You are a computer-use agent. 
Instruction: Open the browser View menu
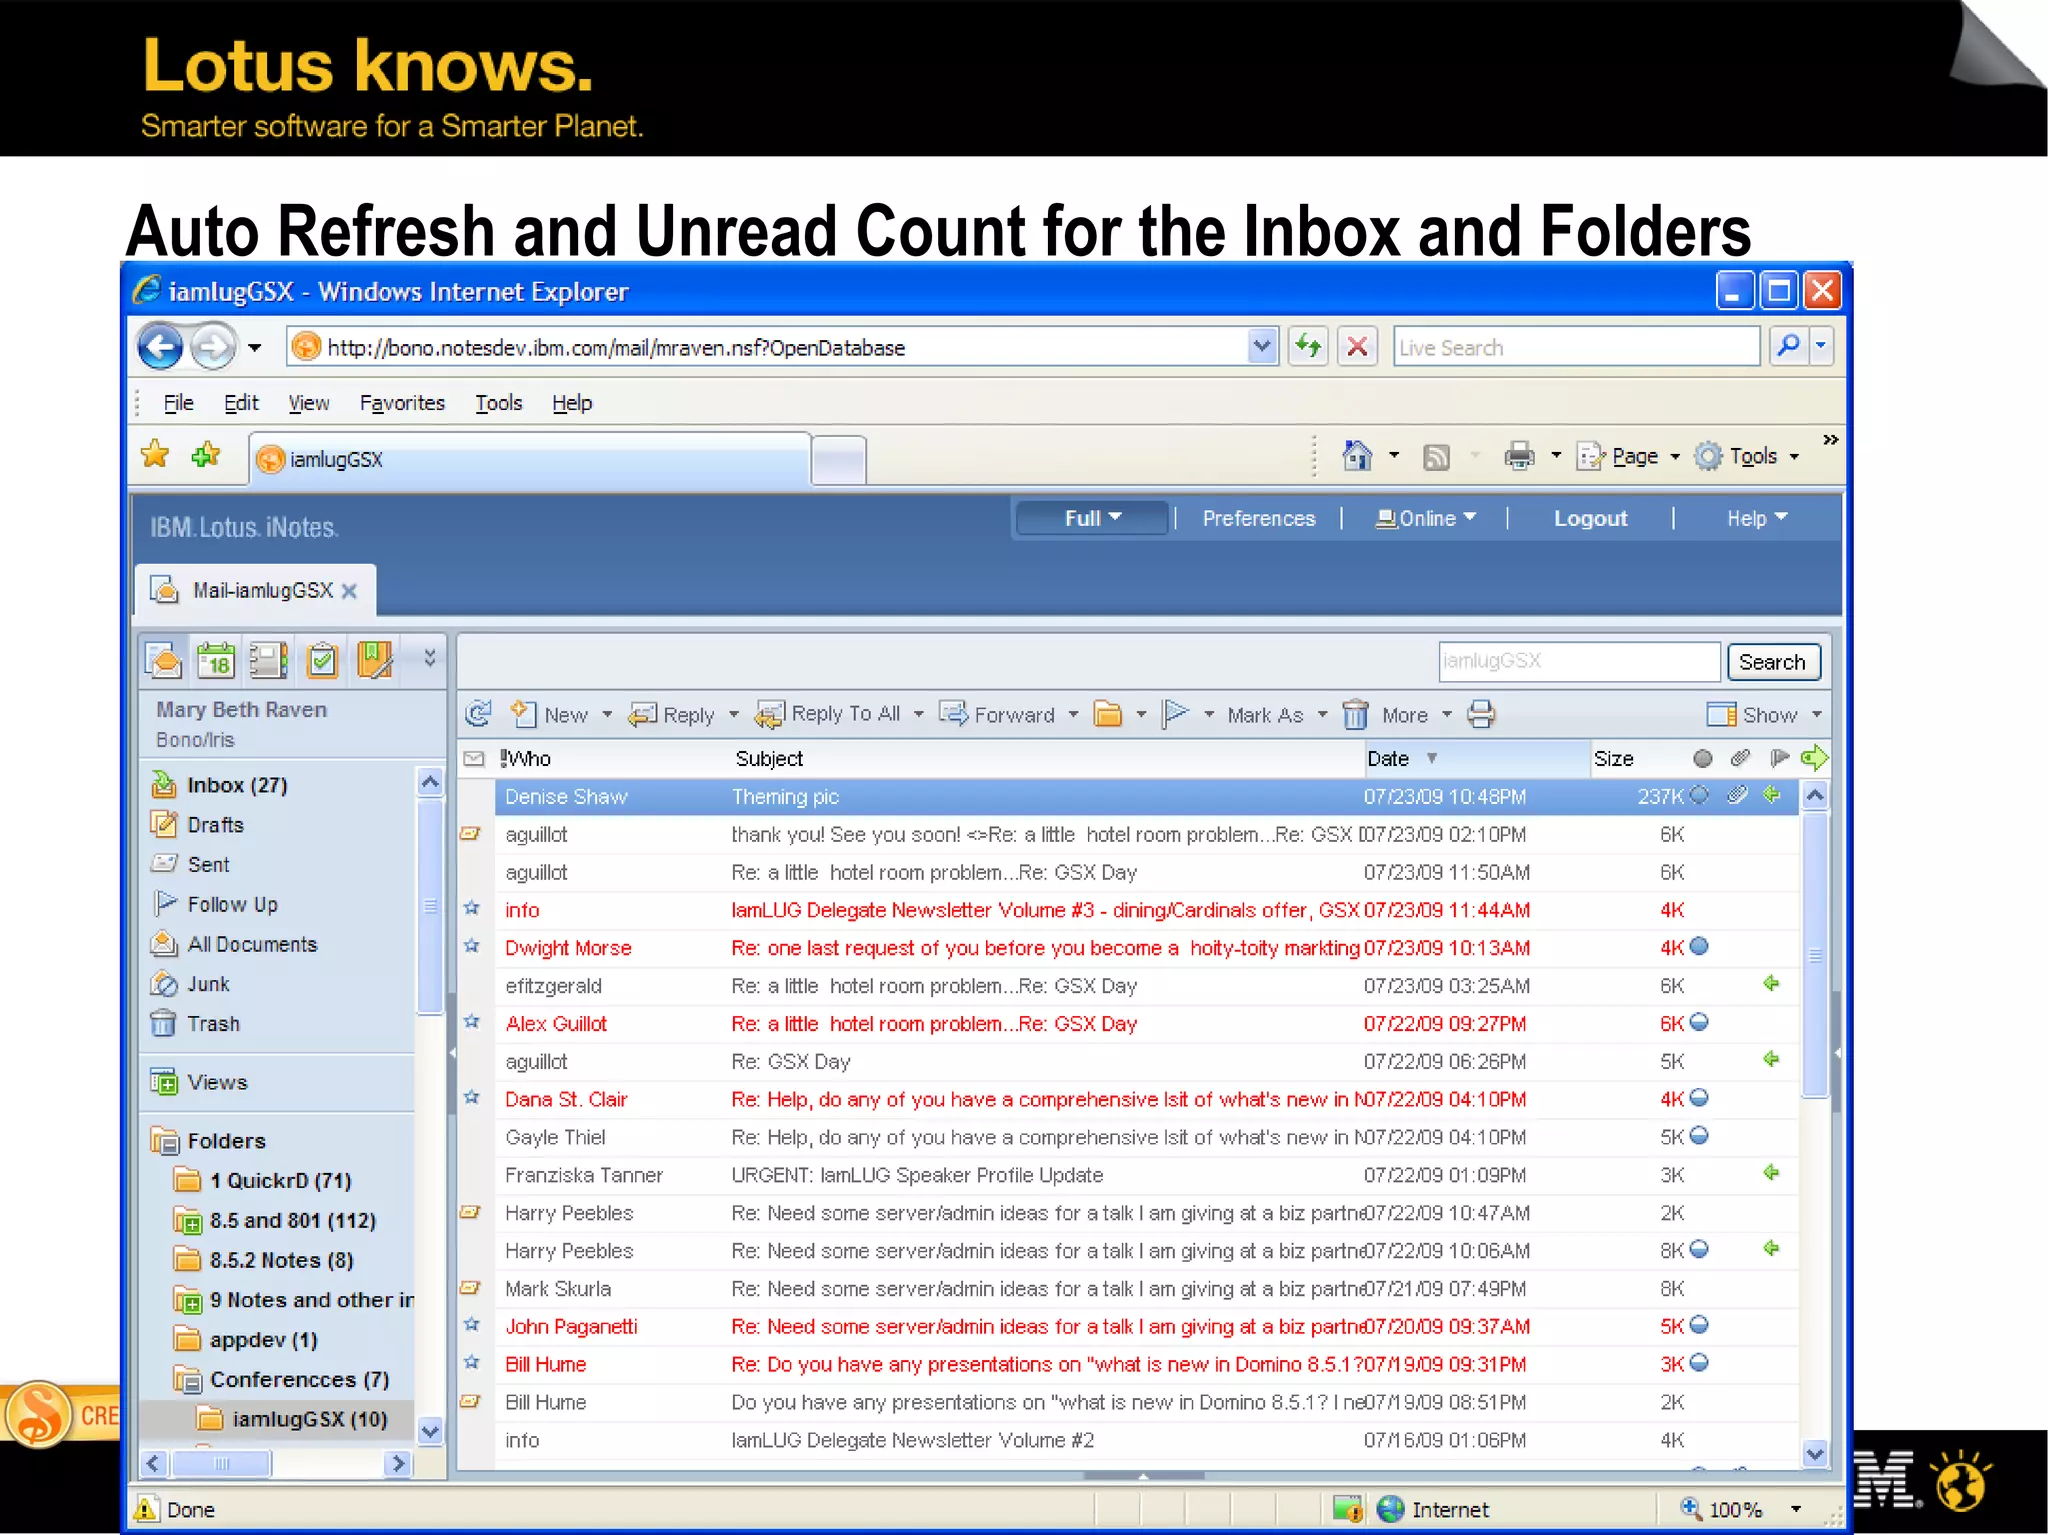click(309, 403)
